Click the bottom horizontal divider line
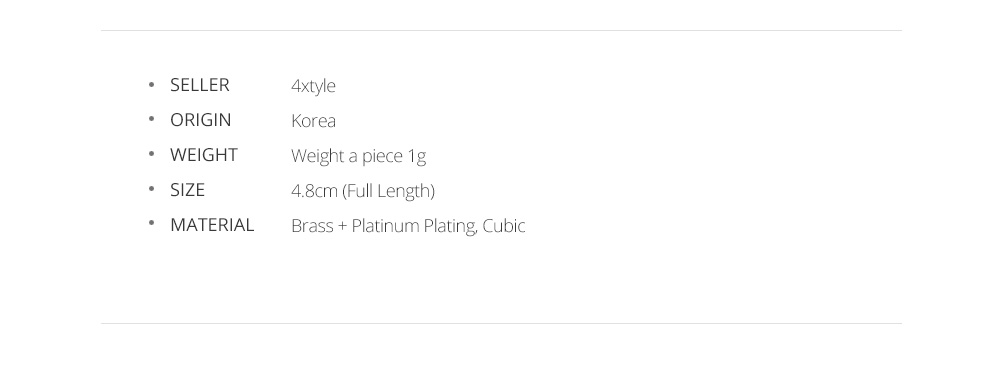This screenshot has width=1000, height=372. coord(501,324)
